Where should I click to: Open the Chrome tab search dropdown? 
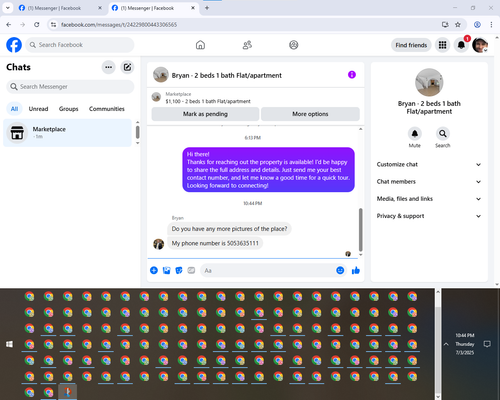(7, 8)
